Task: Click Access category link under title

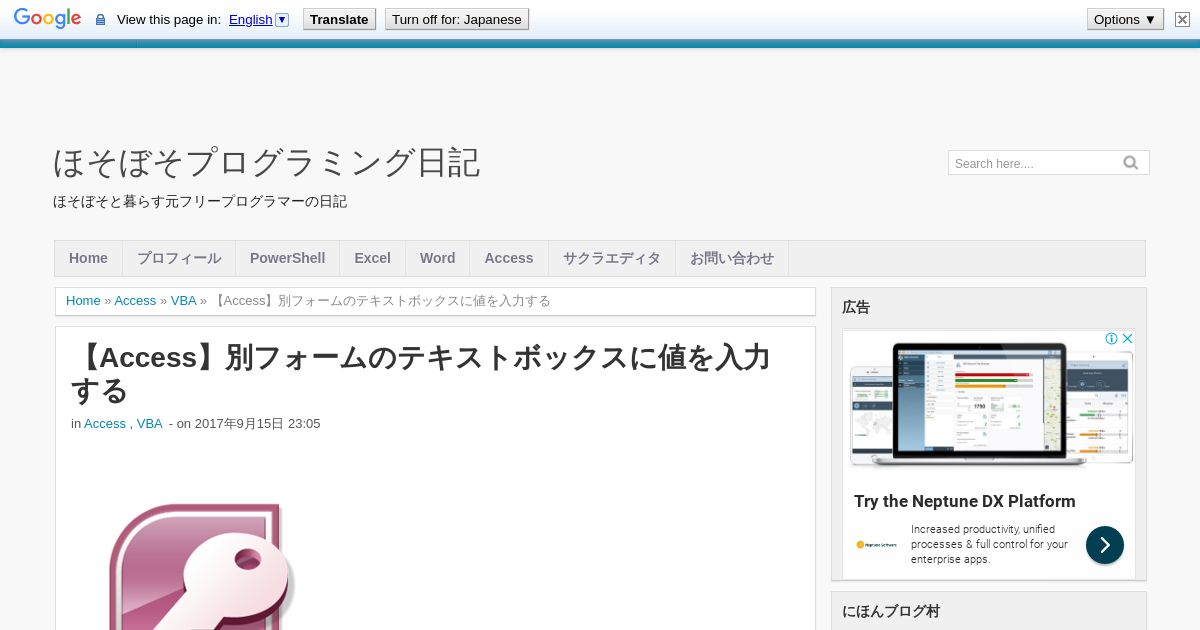Action: (x=105, y=424)
